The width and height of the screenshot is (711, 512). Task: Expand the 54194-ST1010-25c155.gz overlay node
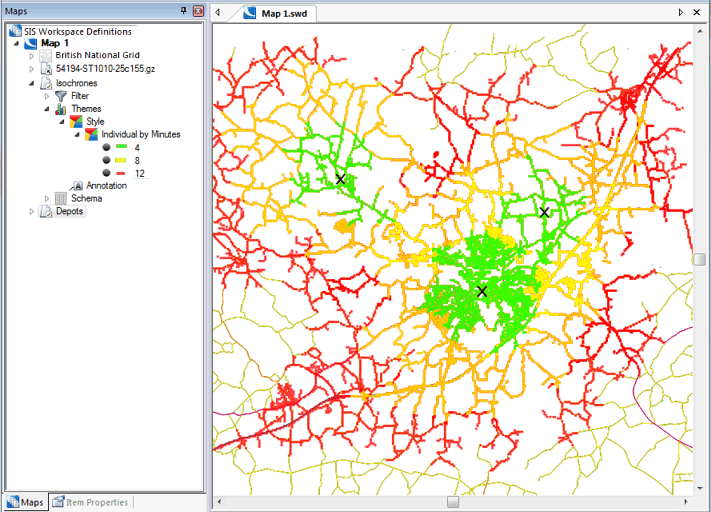coord(32,69)
